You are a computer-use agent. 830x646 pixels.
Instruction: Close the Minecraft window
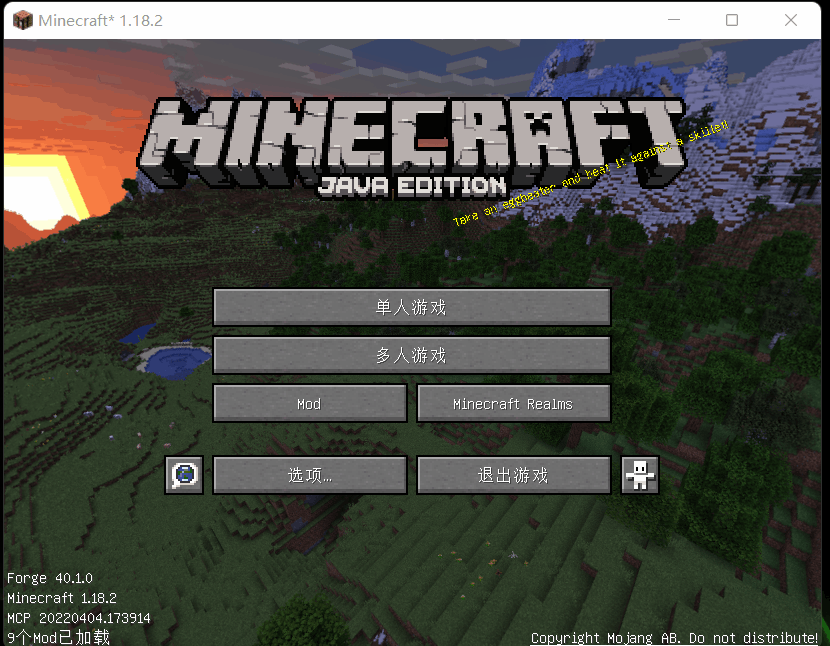791,20
